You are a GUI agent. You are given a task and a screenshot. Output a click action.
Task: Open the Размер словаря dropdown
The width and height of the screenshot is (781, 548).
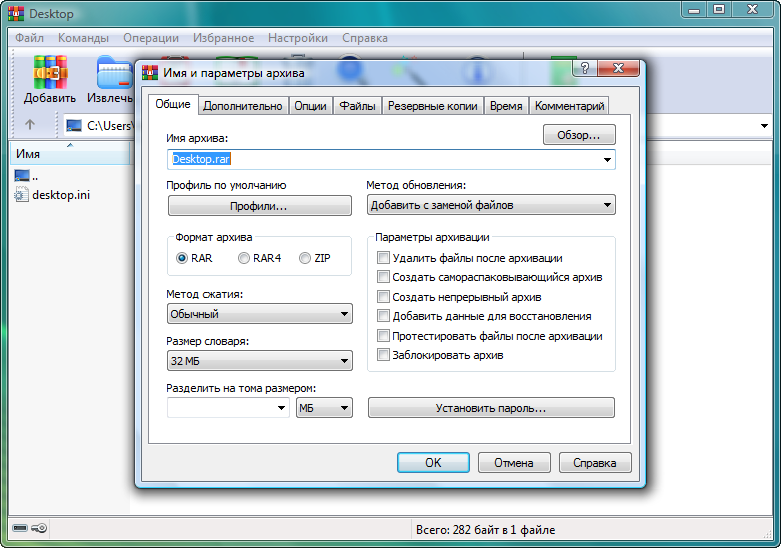tap(260, 361)
